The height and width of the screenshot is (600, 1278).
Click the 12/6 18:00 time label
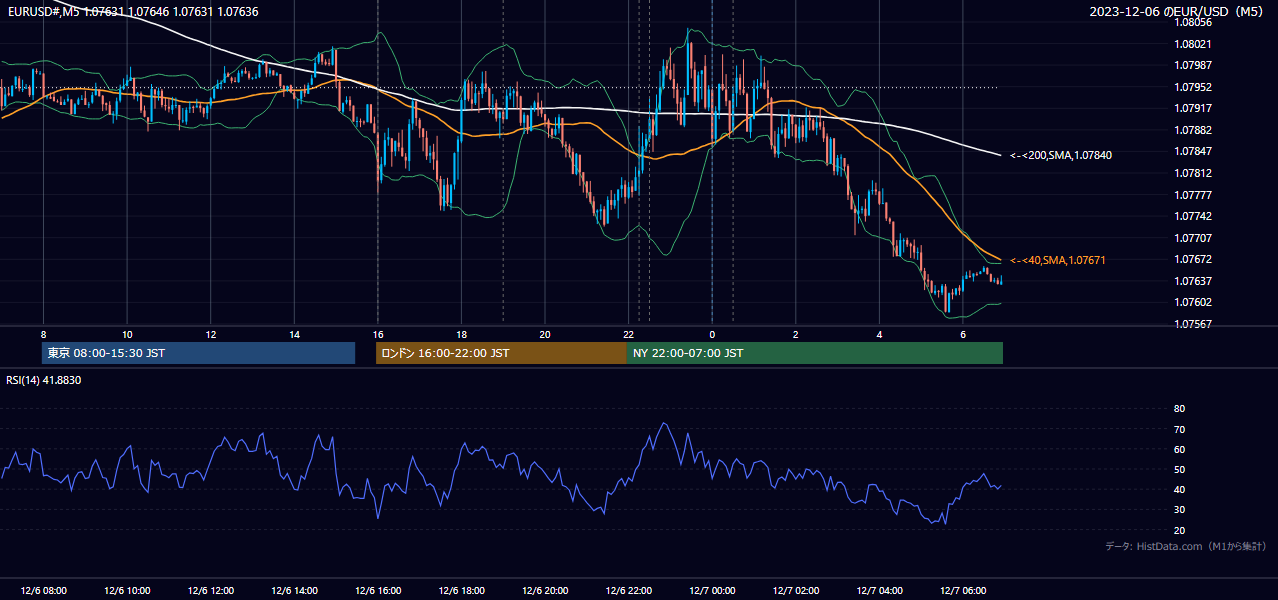(x=461, y=591)
